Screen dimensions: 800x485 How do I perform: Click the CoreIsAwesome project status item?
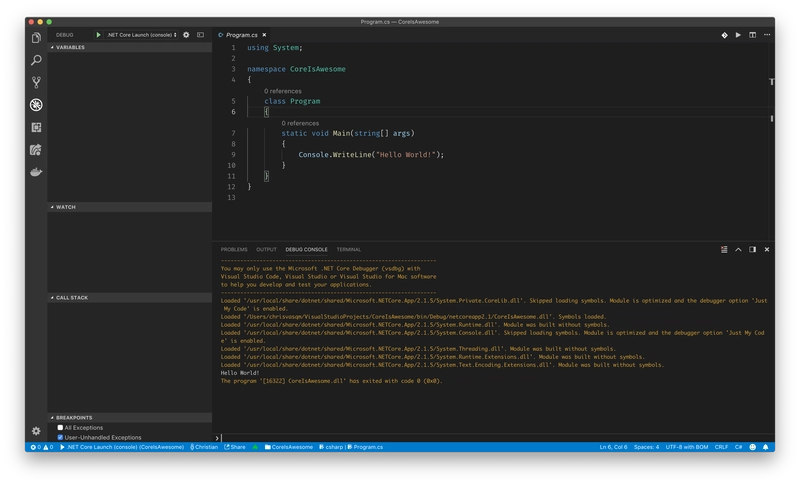pos(289,447)
